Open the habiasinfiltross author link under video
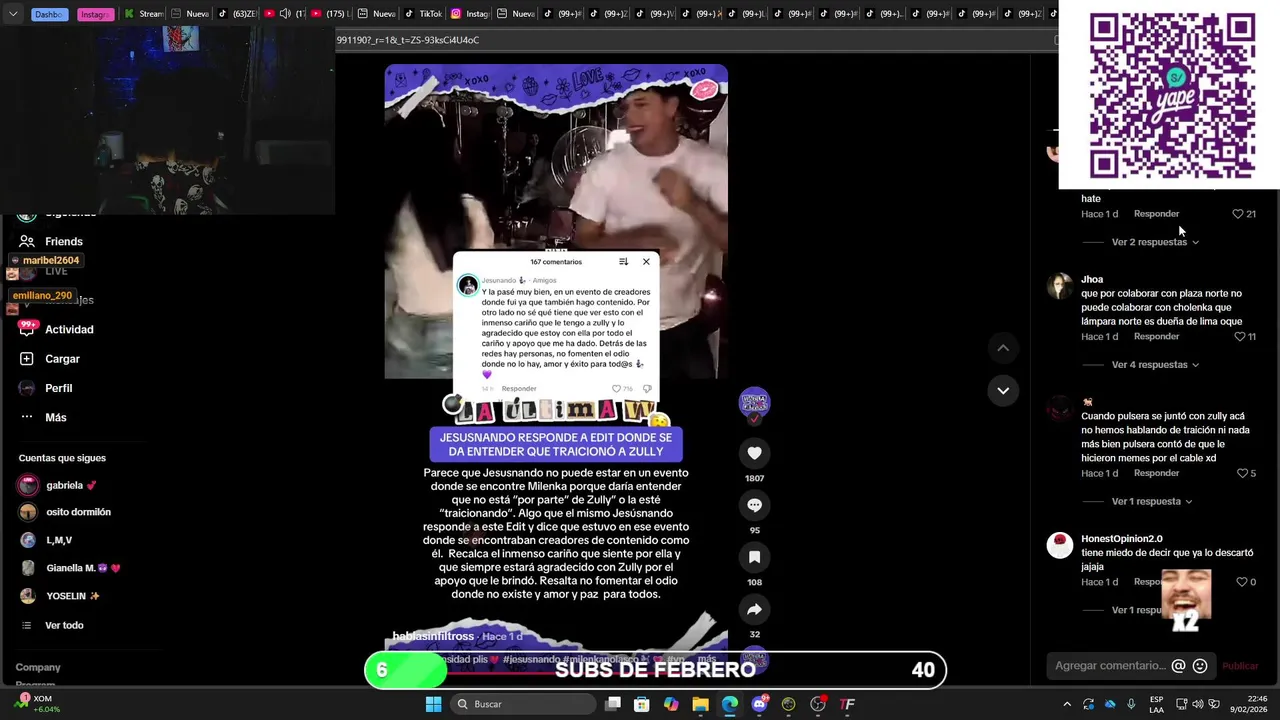Viewport: 1280px width, 720px height. click(x=433, y=636)
